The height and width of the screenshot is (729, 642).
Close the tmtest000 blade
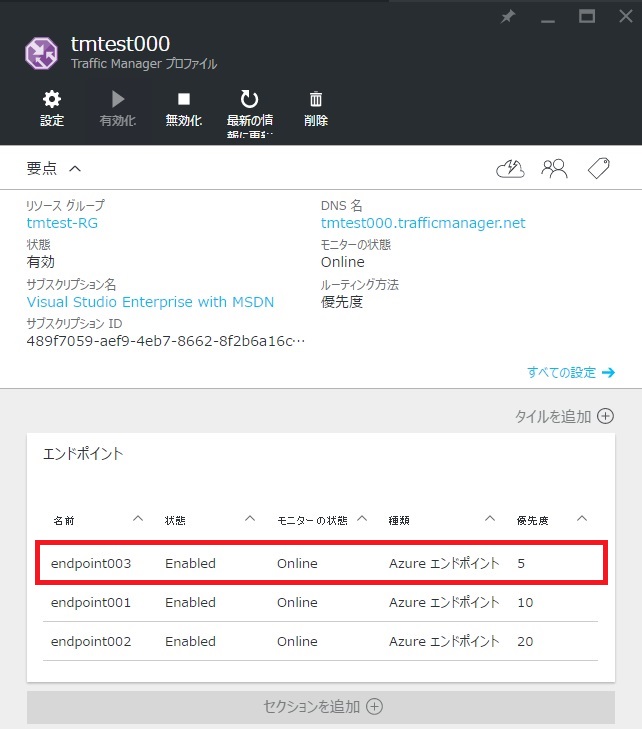(x=626, y=16)
